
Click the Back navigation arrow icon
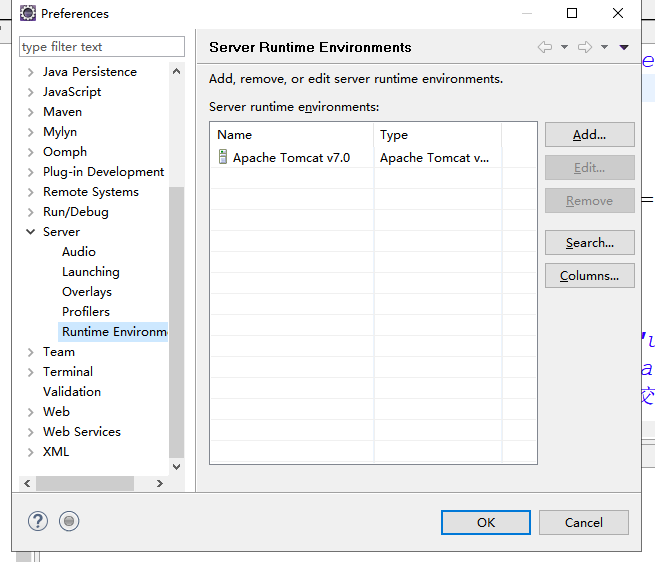pyautogui.click(x=545, y=47)
